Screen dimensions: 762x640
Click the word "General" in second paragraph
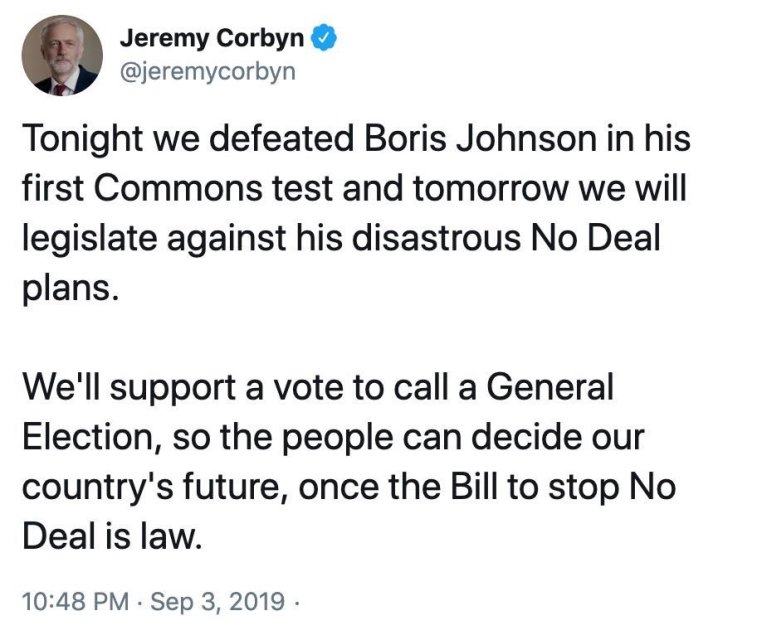[x=552, y=387]
